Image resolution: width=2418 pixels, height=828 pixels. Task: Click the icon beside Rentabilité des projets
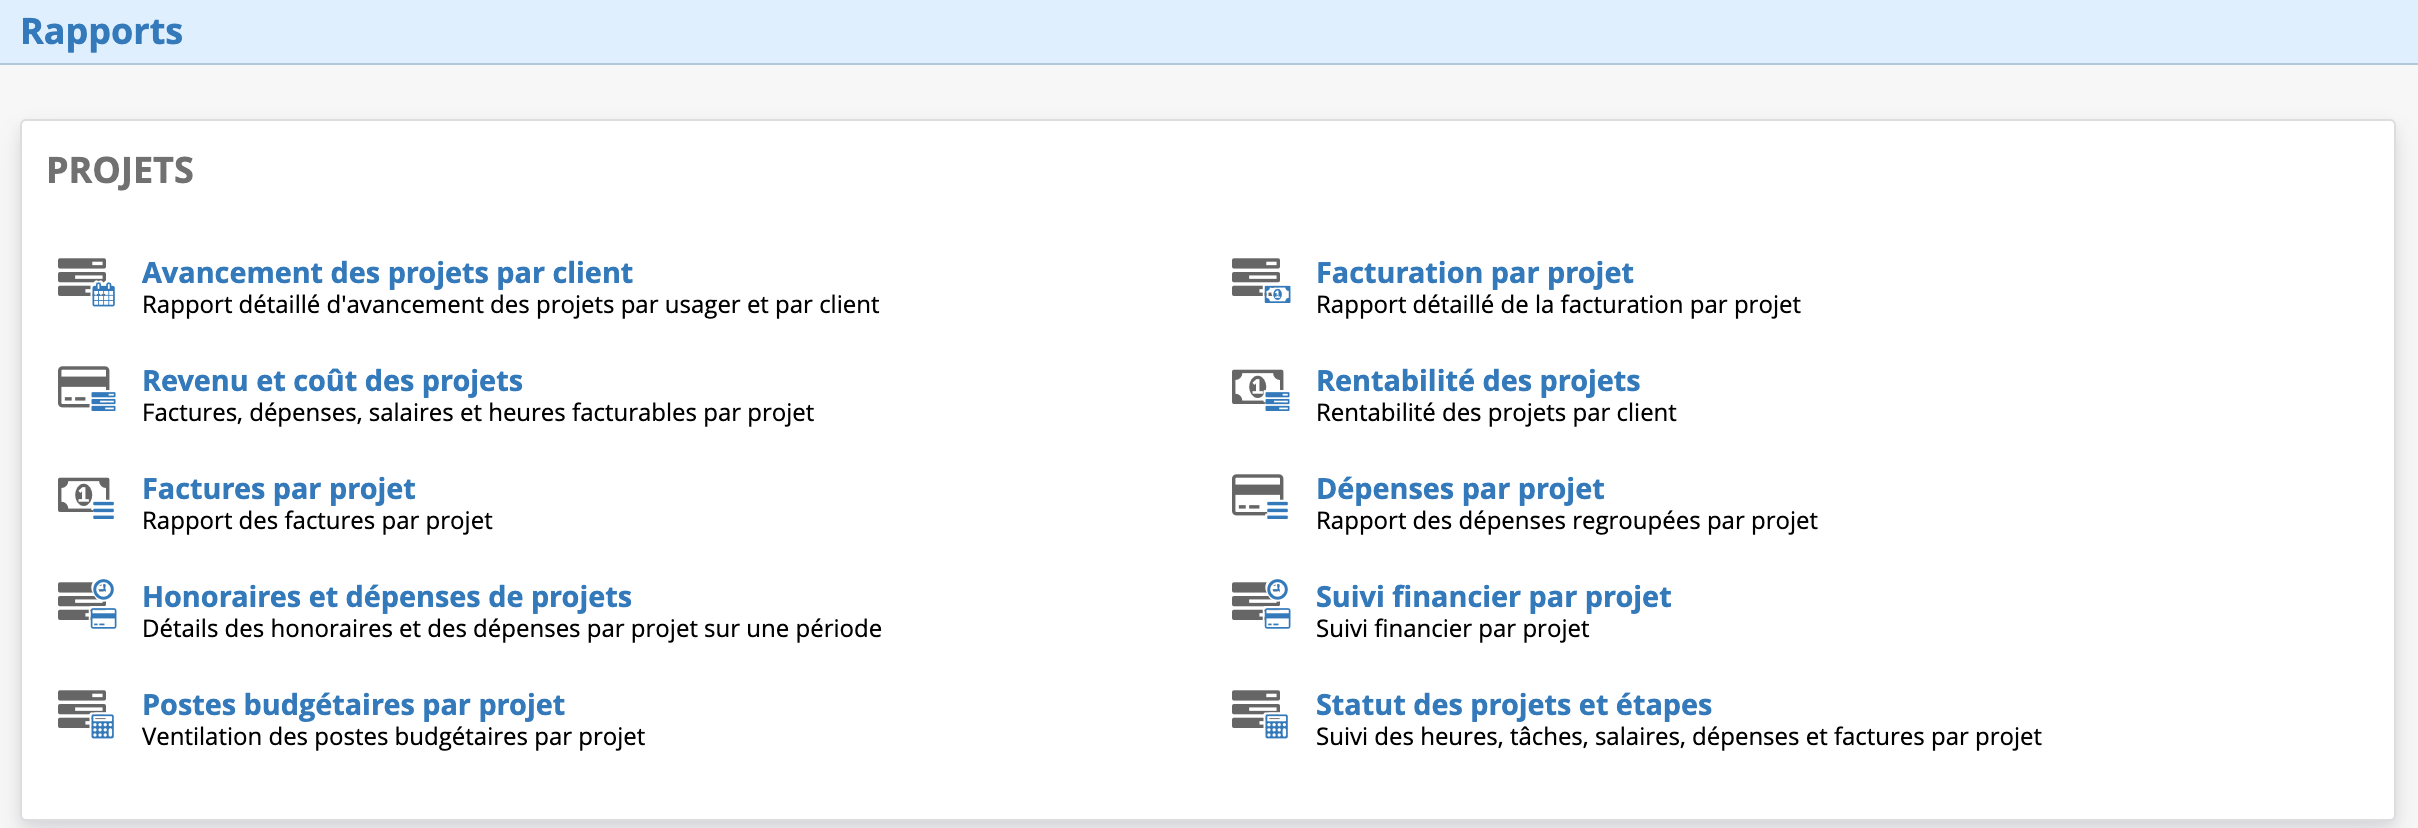[1260, 389]
